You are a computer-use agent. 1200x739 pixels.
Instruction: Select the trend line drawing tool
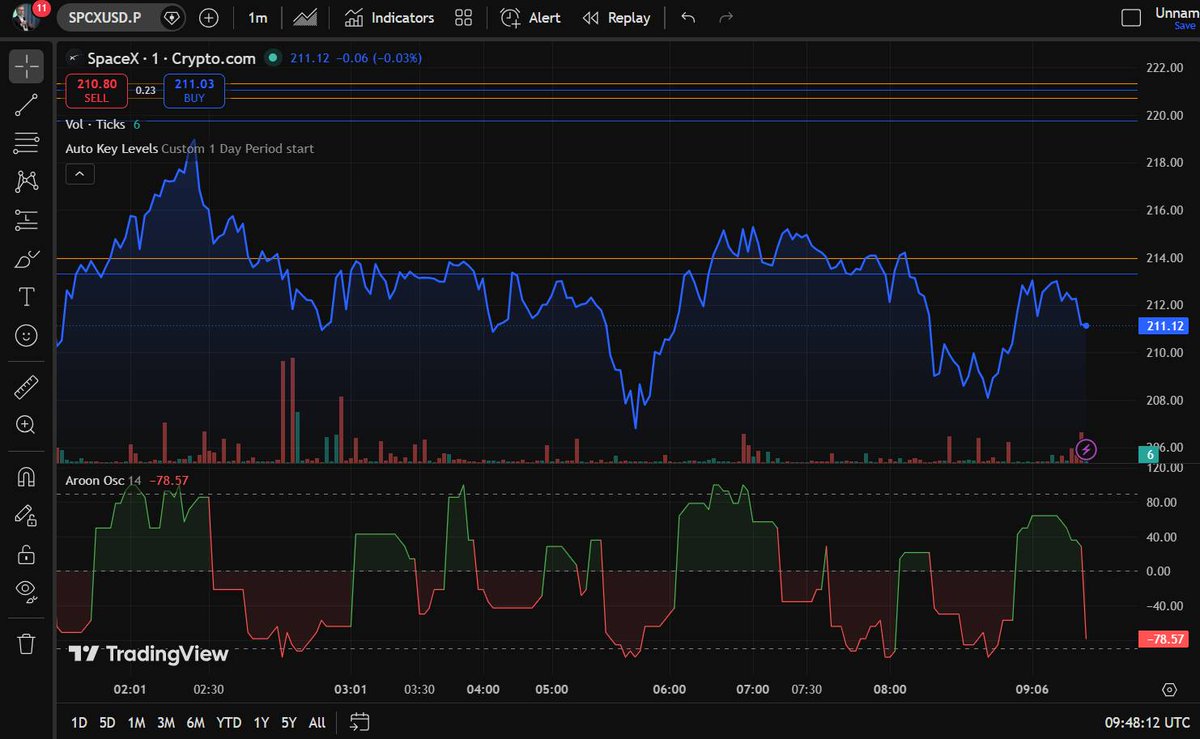[x=26, y=105]
